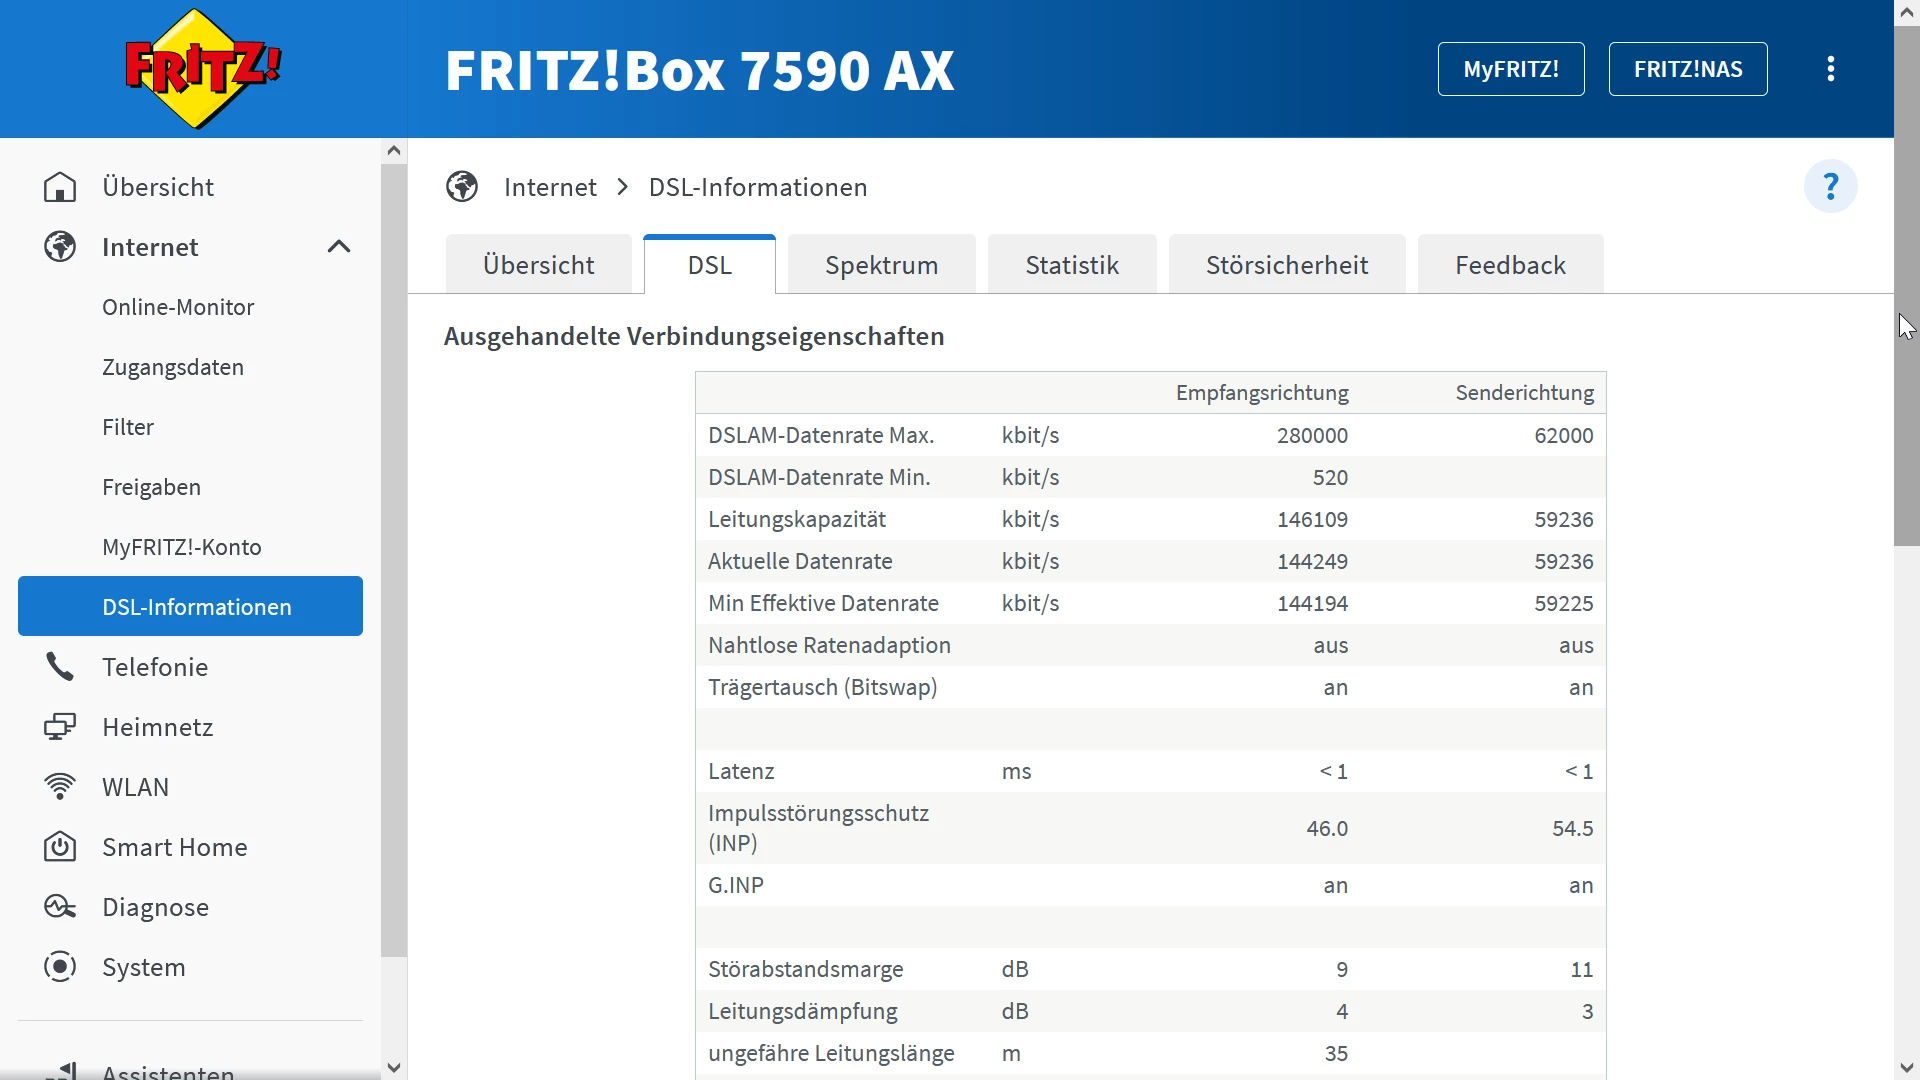Open the FRITZ!NAS button

coord(1687,69)
